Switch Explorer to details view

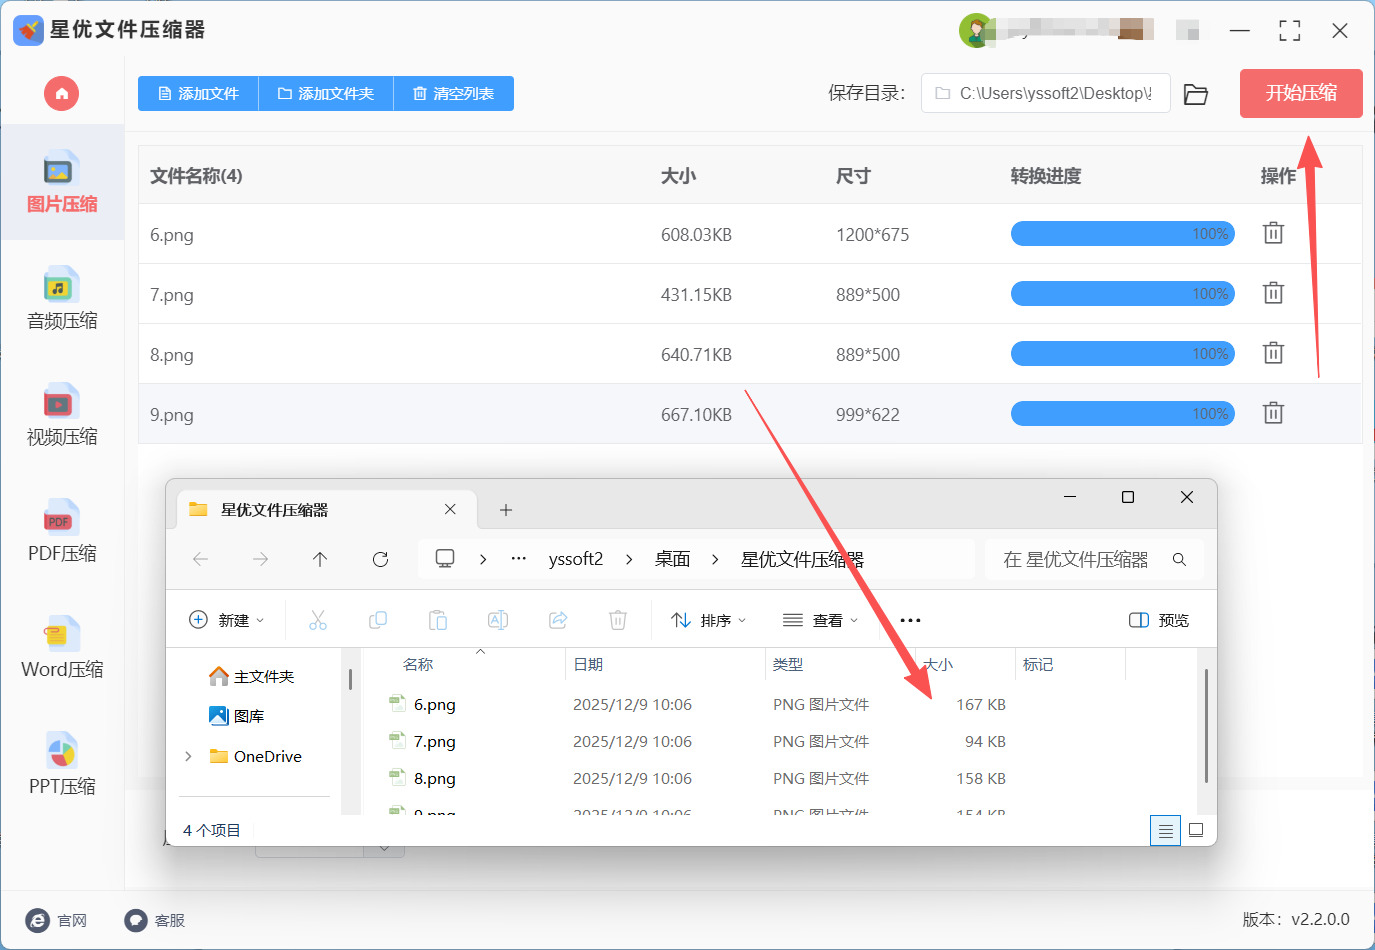[1165, 830]
